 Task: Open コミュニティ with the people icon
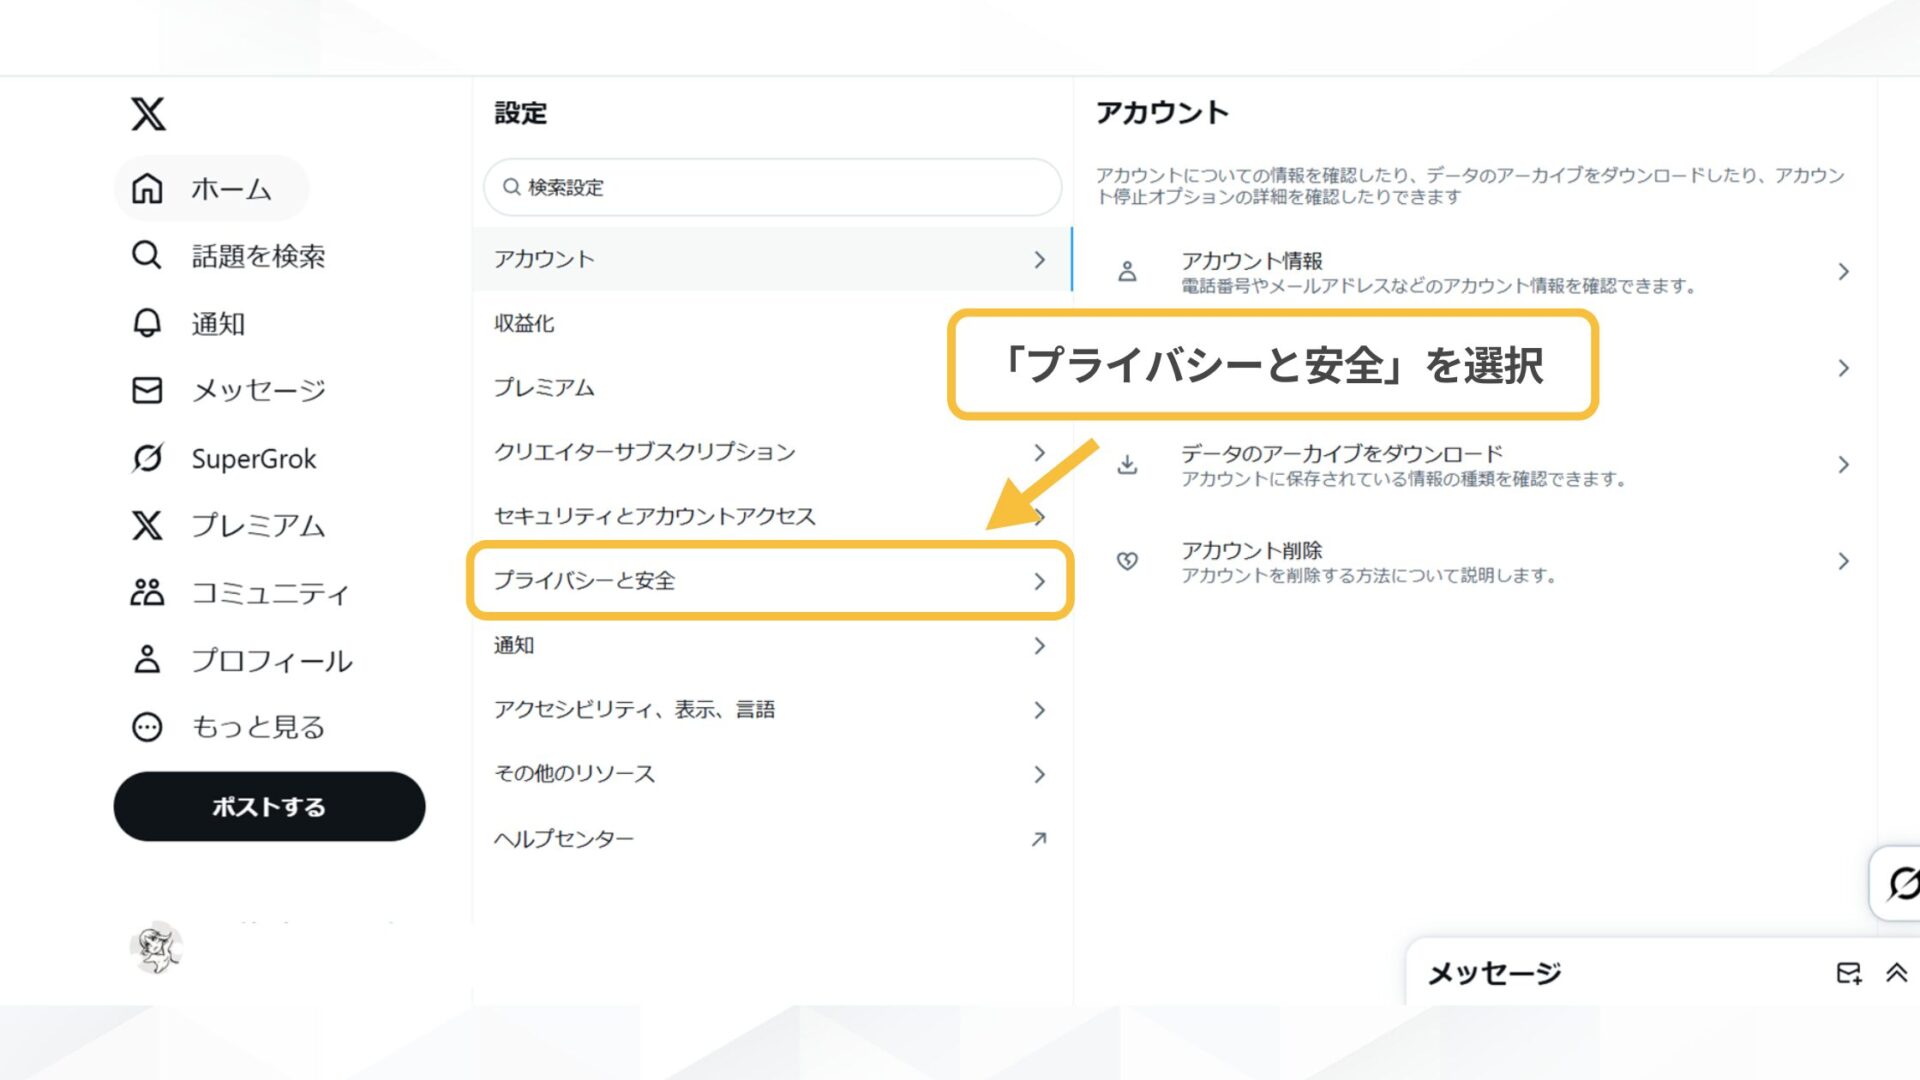point(146,593)
